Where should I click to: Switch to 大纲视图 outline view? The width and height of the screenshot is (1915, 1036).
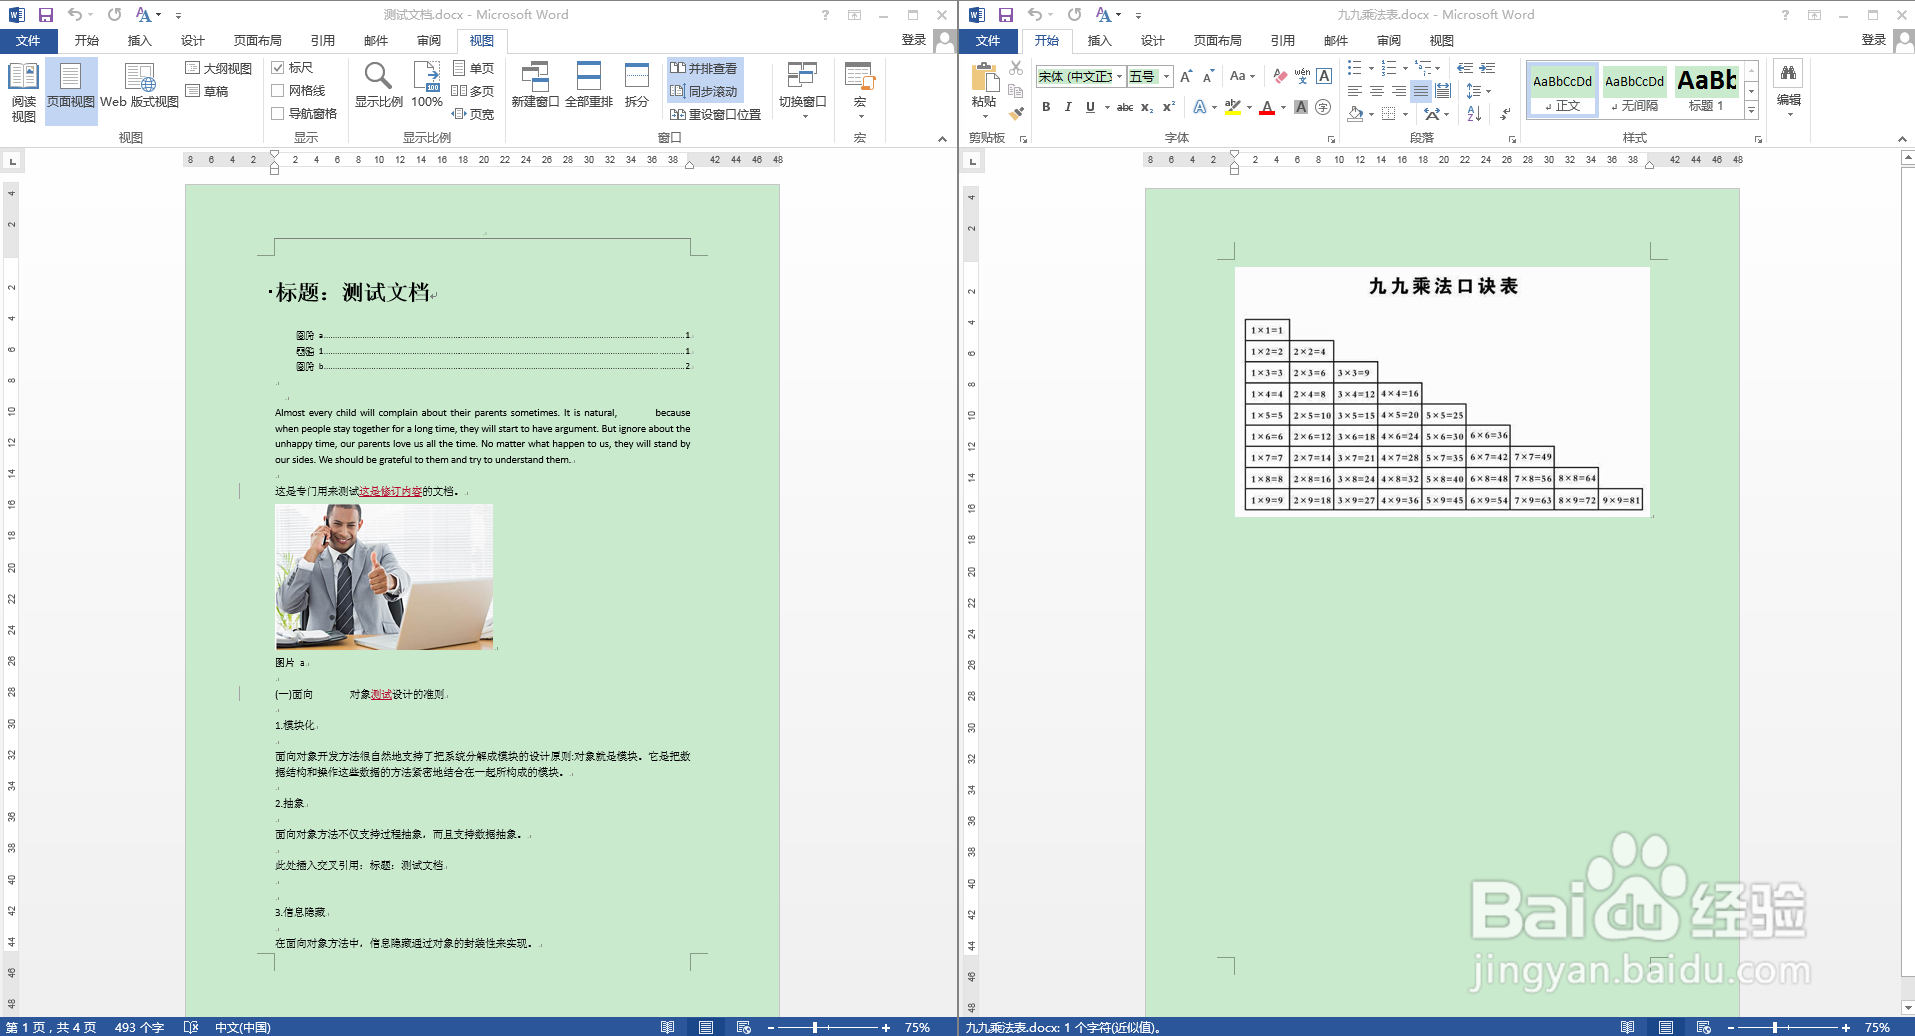tap(219, 68)
